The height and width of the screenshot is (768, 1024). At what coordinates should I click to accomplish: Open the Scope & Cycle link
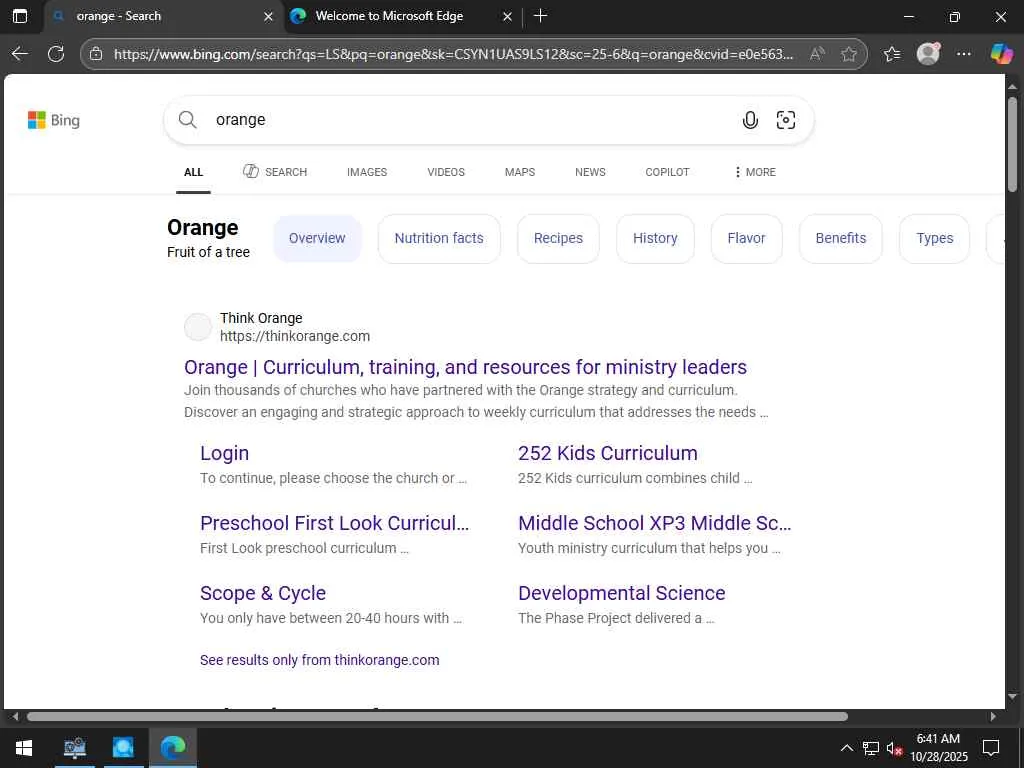pos(263,593)
